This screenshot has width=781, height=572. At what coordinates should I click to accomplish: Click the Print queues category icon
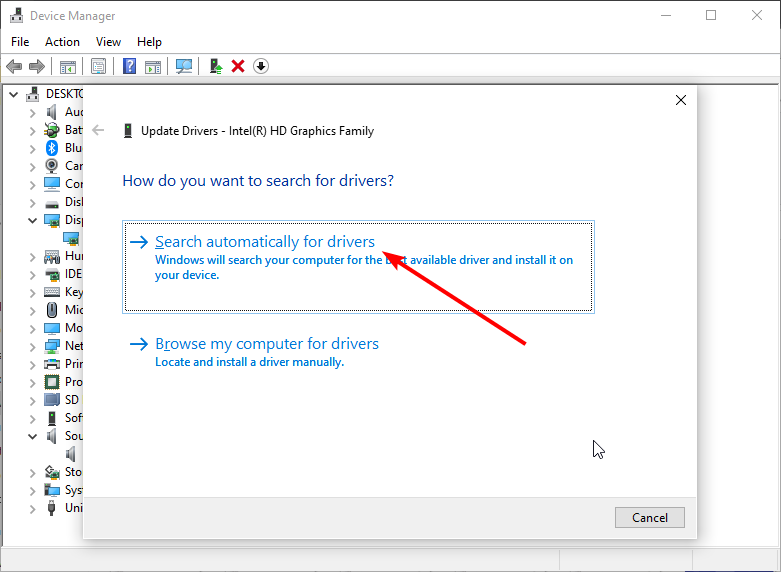pos(52,364)
